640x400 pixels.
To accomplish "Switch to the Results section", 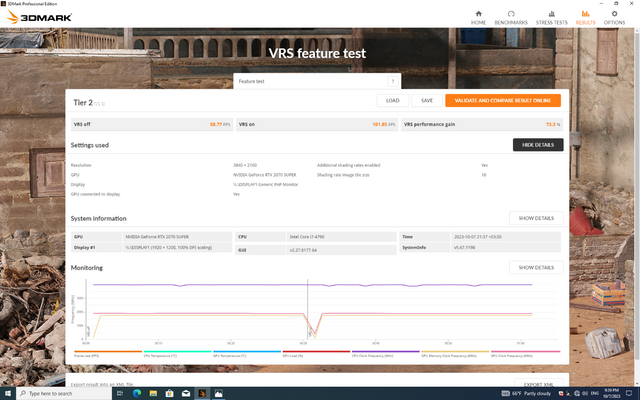I will click(x=585, y=16).
